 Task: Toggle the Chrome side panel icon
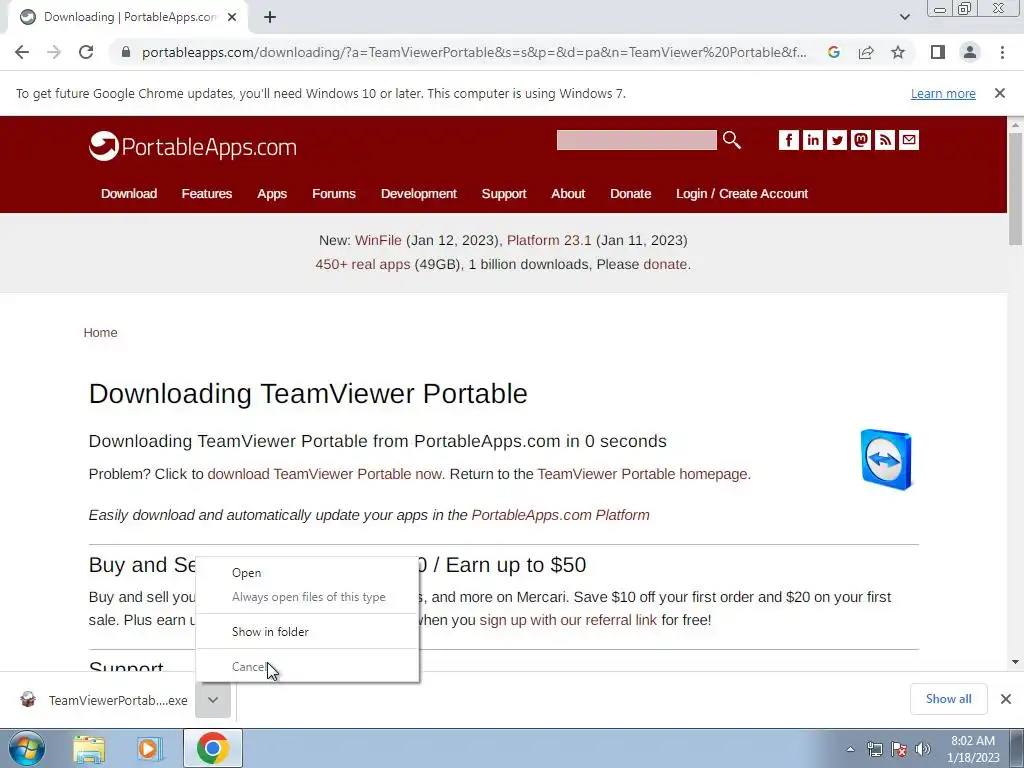[938, 52]
